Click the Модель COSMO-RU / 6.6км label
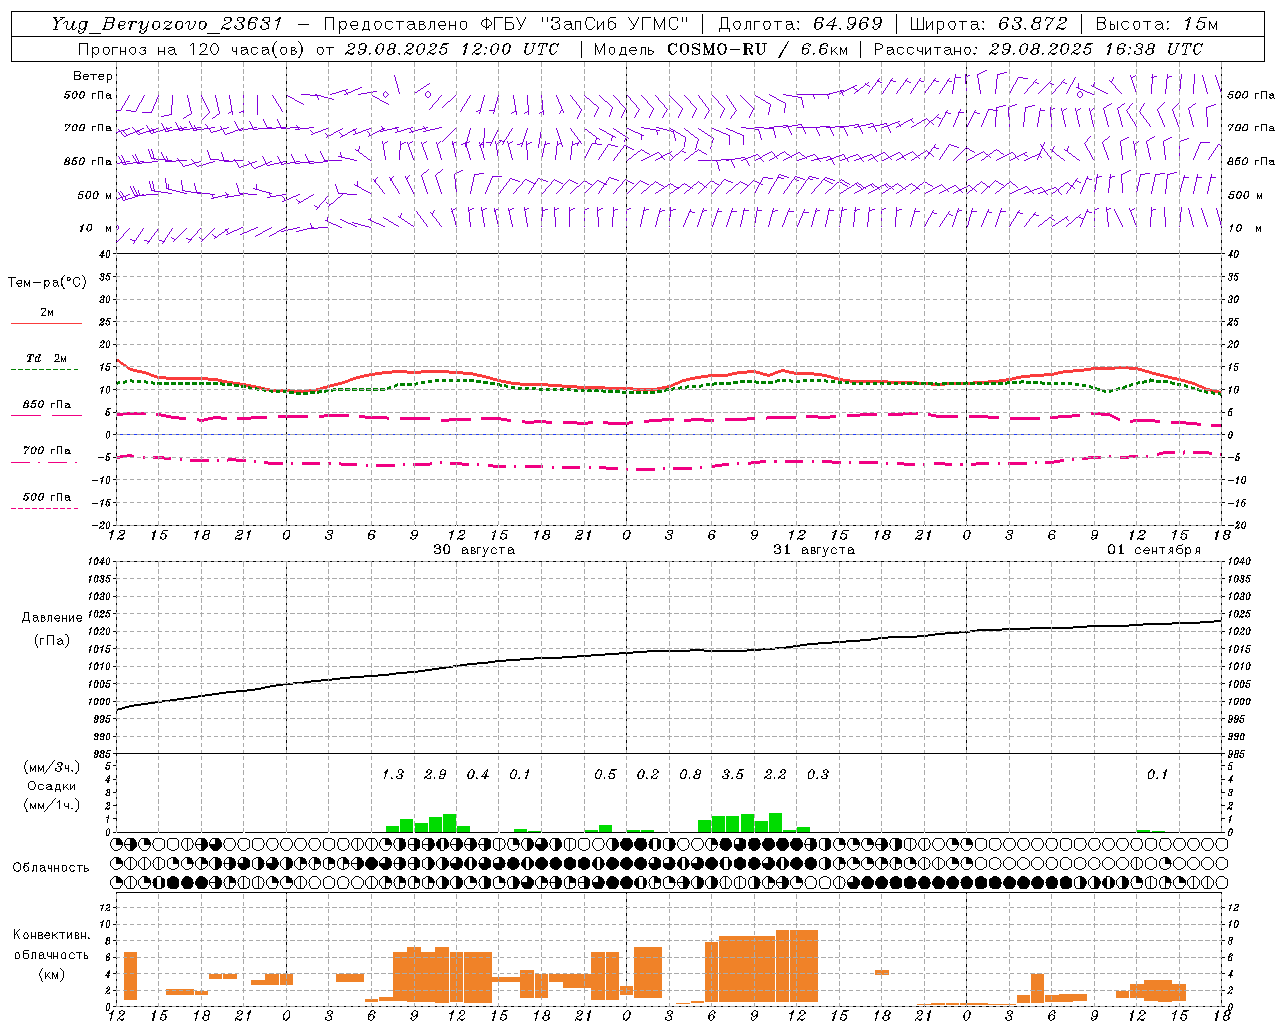The height and width of the screenshot is (1024, 1280). 721,49
